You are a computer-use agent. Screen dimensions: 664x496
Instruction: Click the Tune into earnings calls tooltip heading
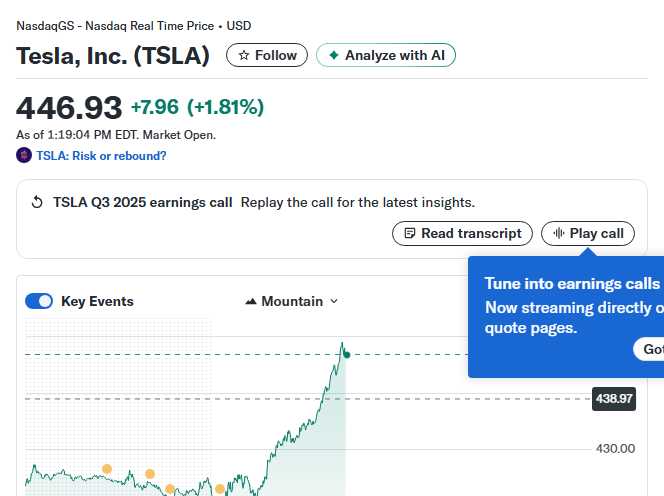click(573, 283)
